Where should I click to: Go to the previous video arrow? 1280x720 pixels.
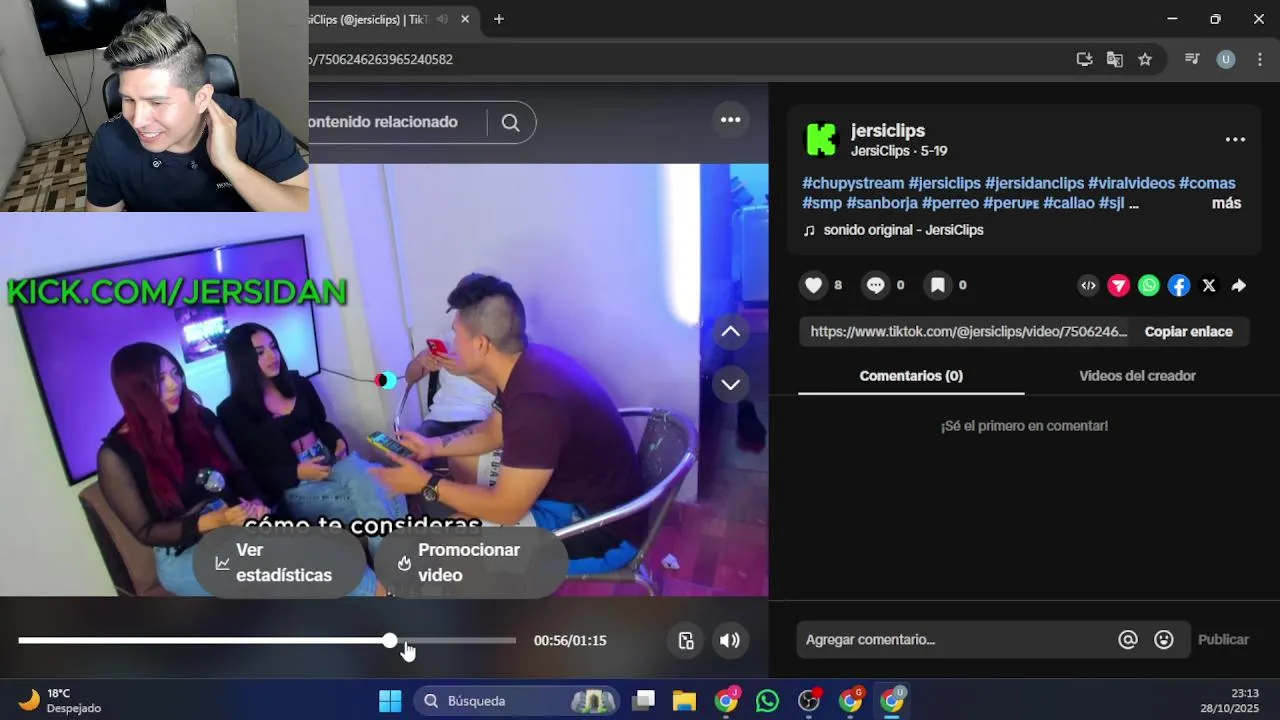pyautogui.click(x=731, y=332)
